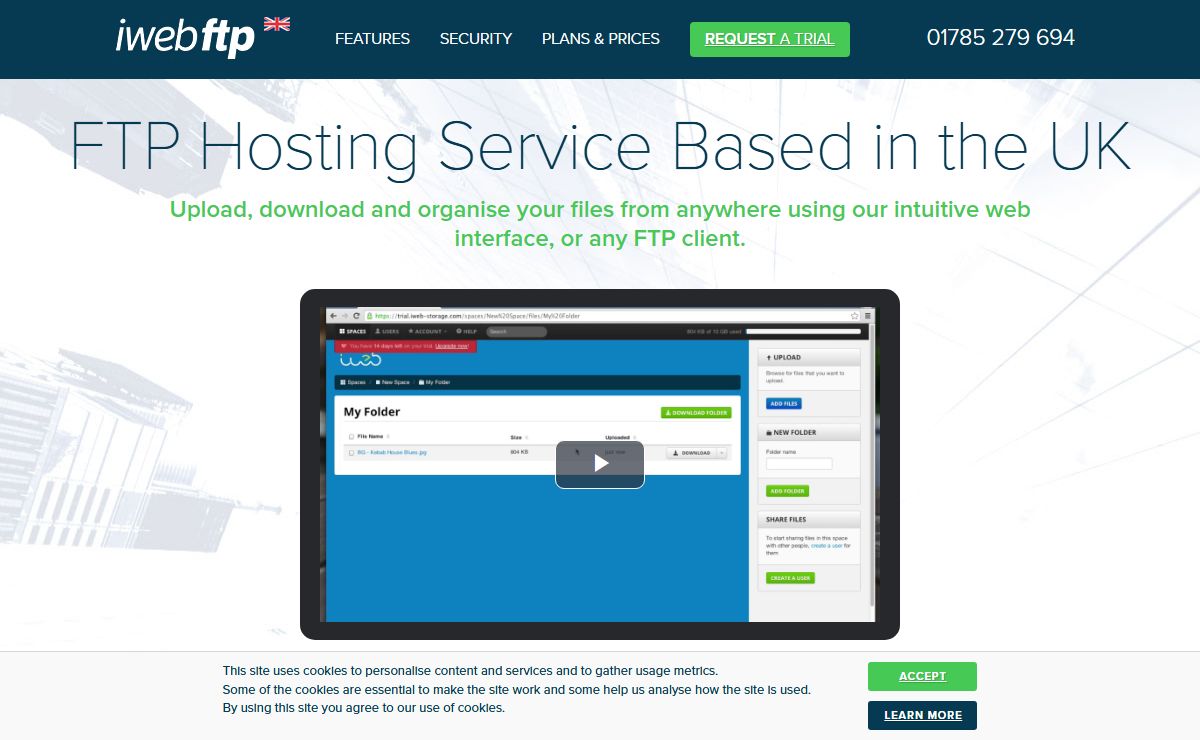Viewport: 1200px width, 740px height.
Task: Click the UK flag icon
Action: tap(277, 24)
